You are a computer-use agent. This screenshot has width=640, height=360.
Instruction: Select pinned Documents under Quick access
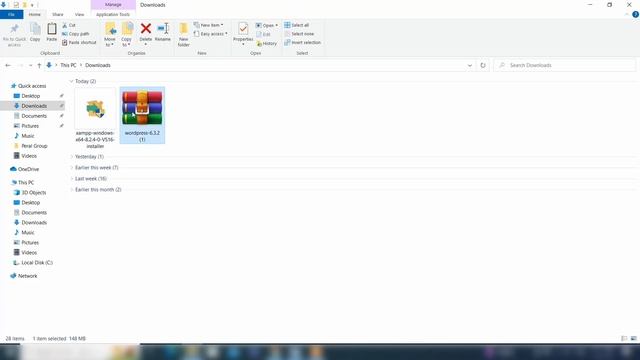[x=34, y=116]
